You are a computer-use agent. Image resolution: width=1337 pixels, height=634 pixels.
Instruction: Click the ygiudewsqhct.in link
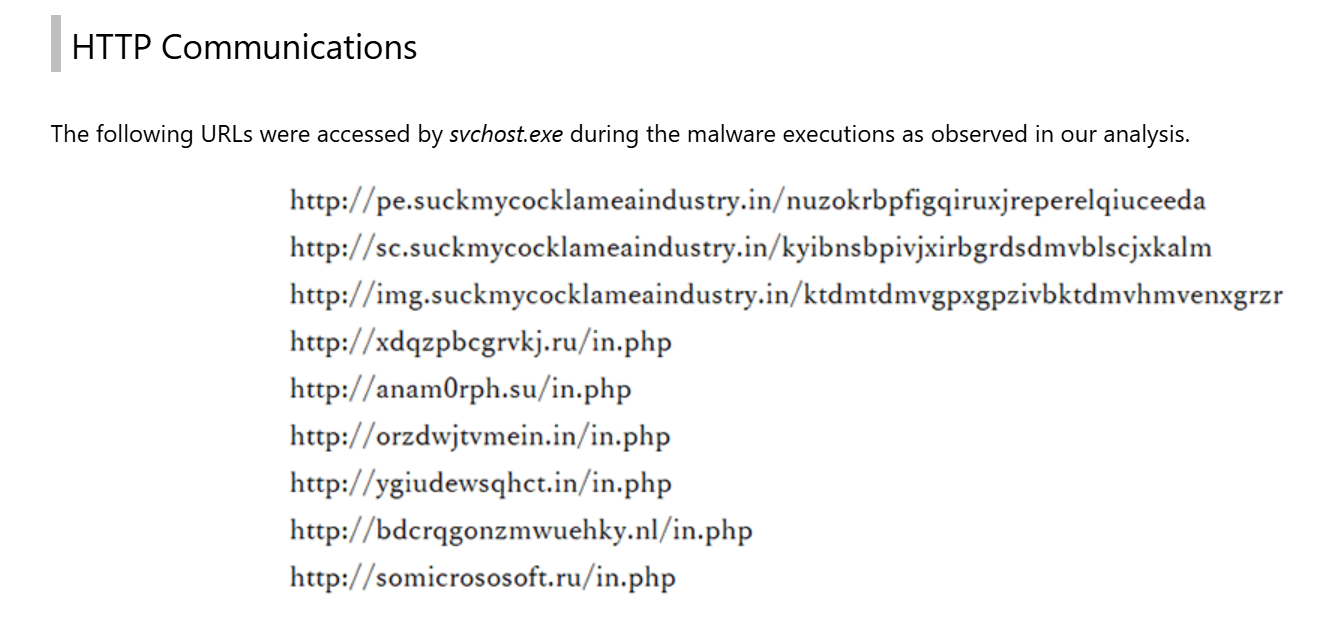pos(480,484)
